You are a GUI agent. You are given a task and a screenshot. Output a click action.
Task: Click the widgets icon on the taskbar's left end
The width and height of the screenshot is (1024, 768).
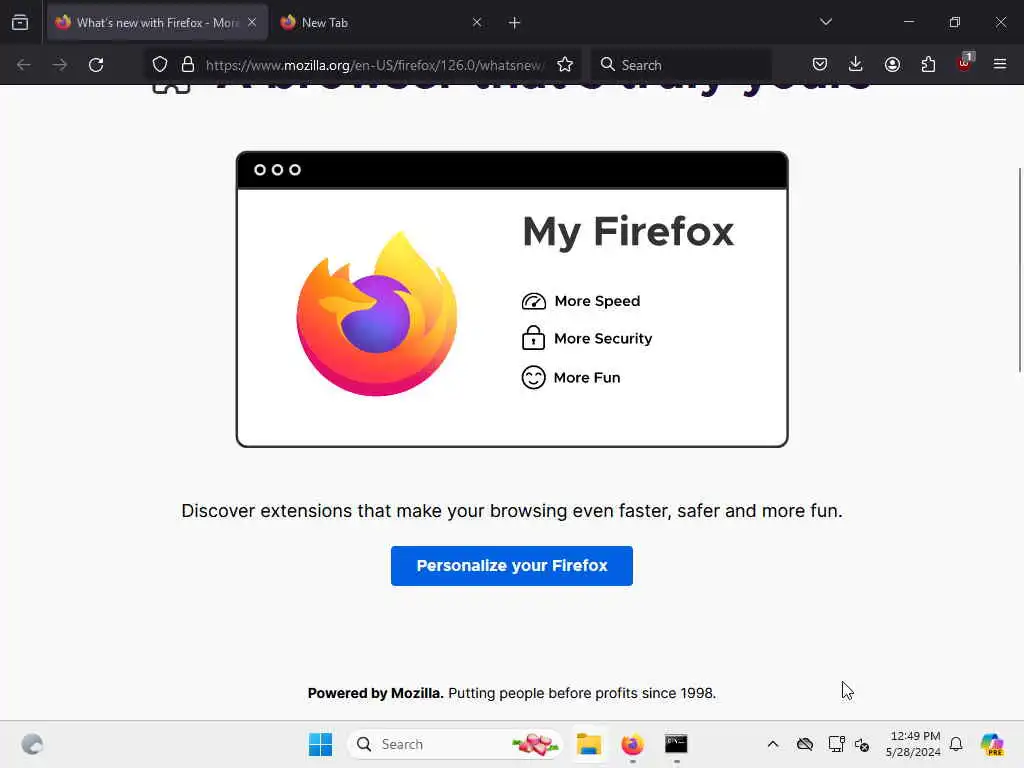coord(32,744)
